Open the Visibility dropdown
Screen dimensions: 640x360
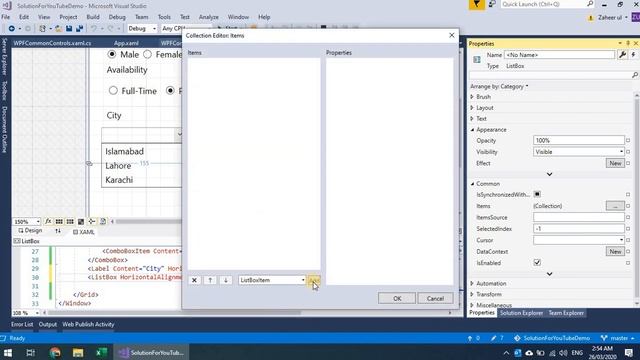pos(579,152)
